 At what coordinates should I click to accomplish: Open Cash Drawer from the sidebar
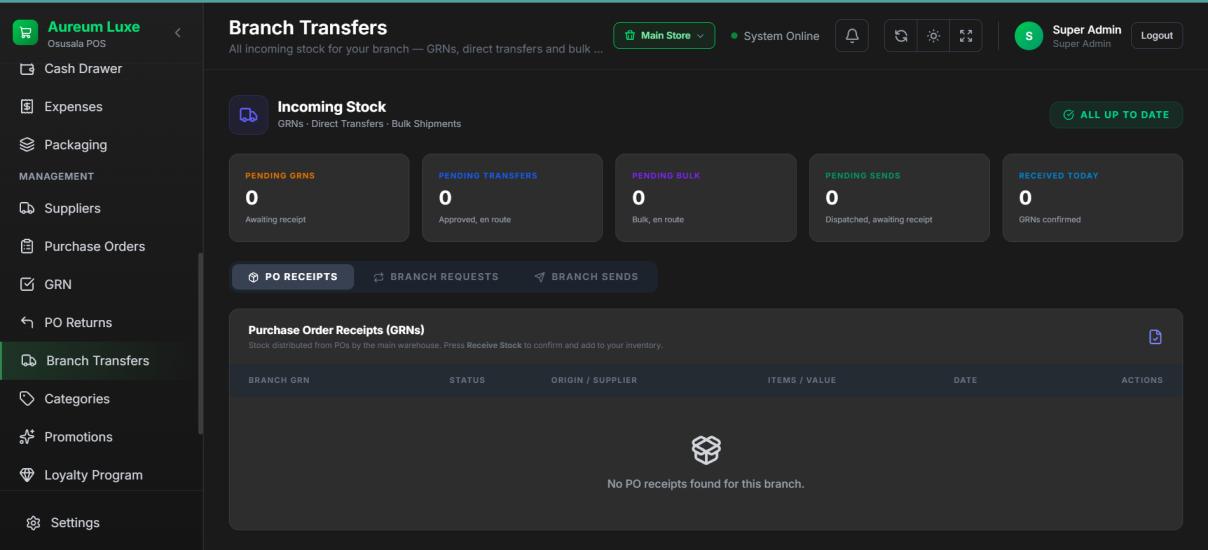pyautogui.click(x=100, y=69)
